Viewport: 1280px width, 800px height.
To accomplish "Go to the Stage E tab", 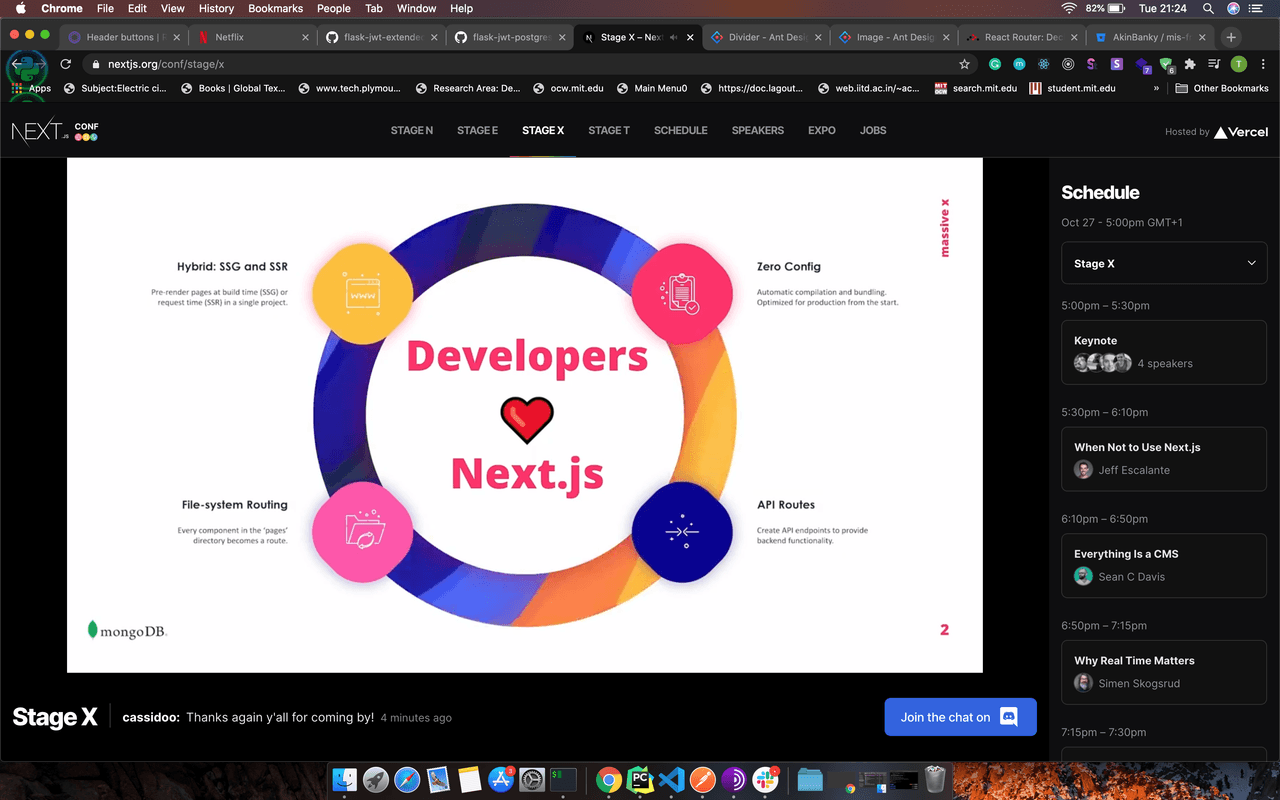I will pos(477,131).
